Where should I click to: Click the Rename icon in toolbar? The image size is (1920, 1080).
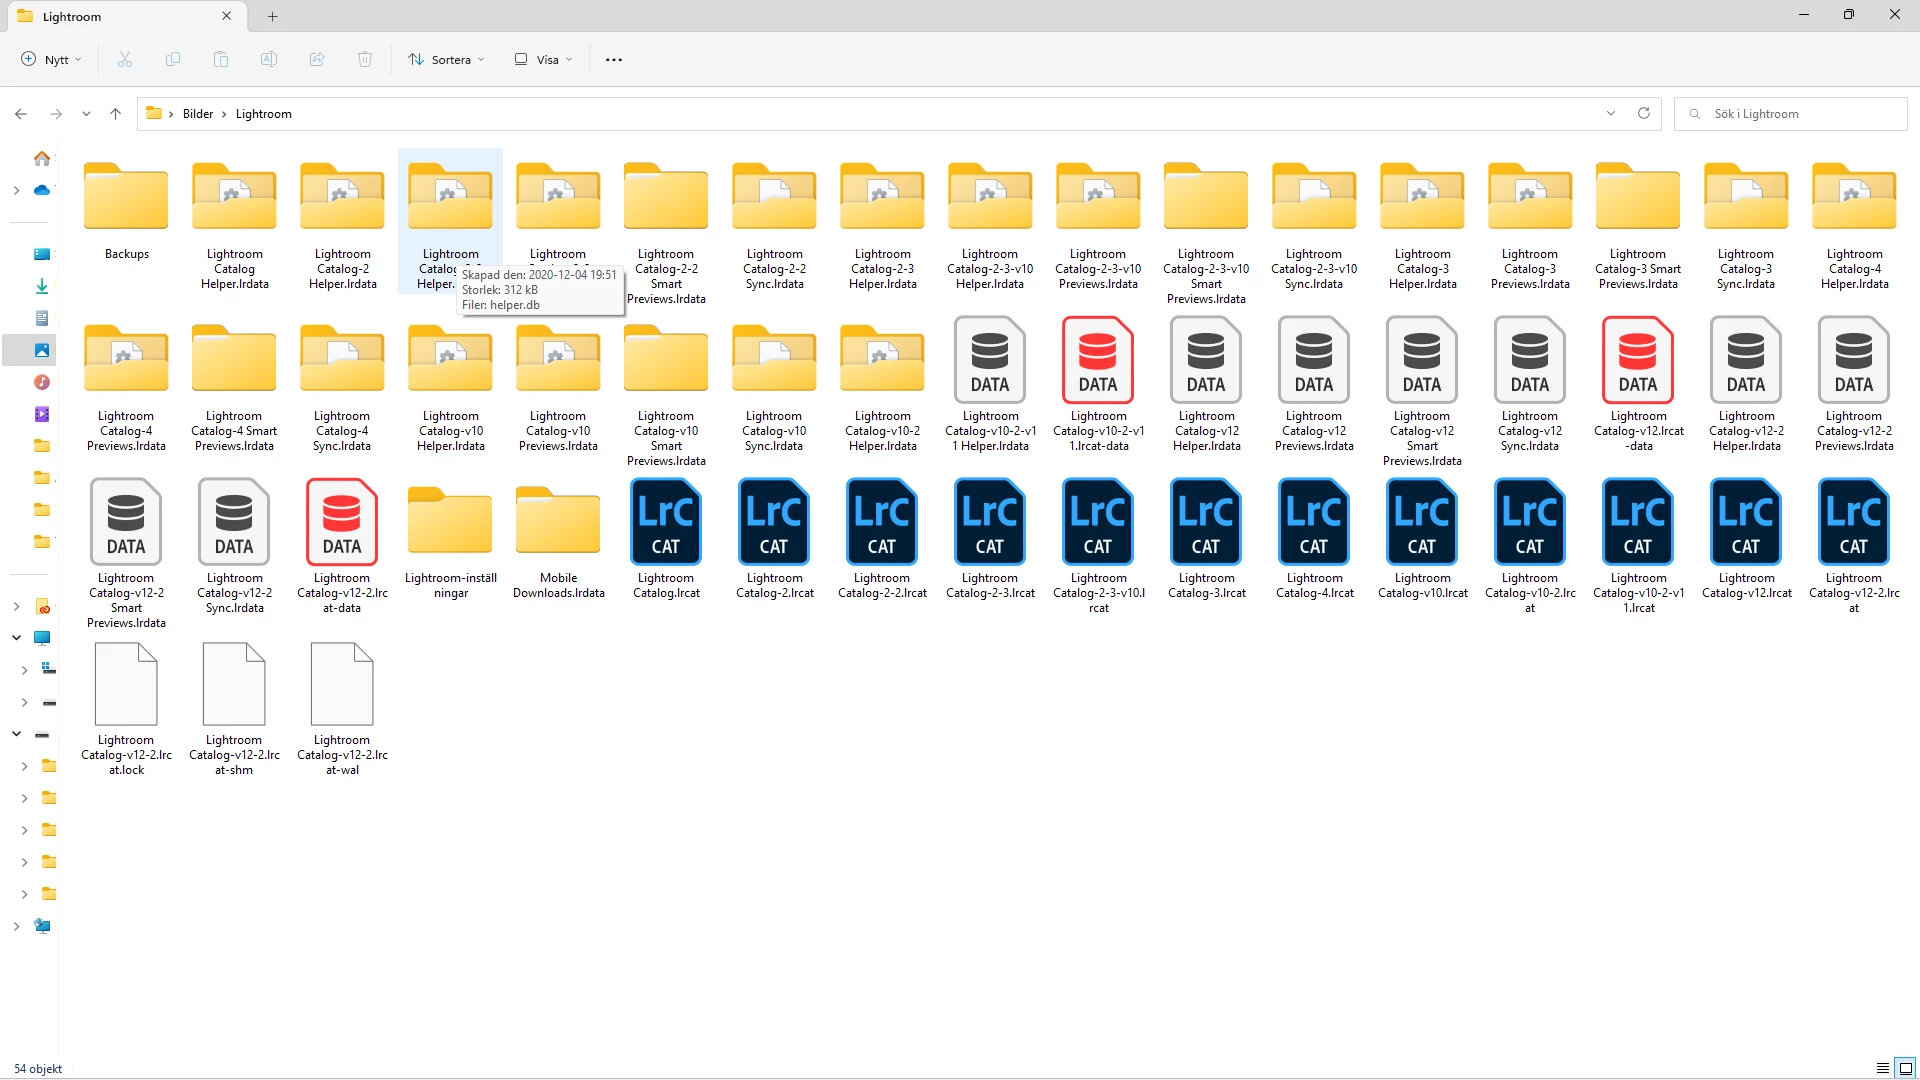point(269,60)
